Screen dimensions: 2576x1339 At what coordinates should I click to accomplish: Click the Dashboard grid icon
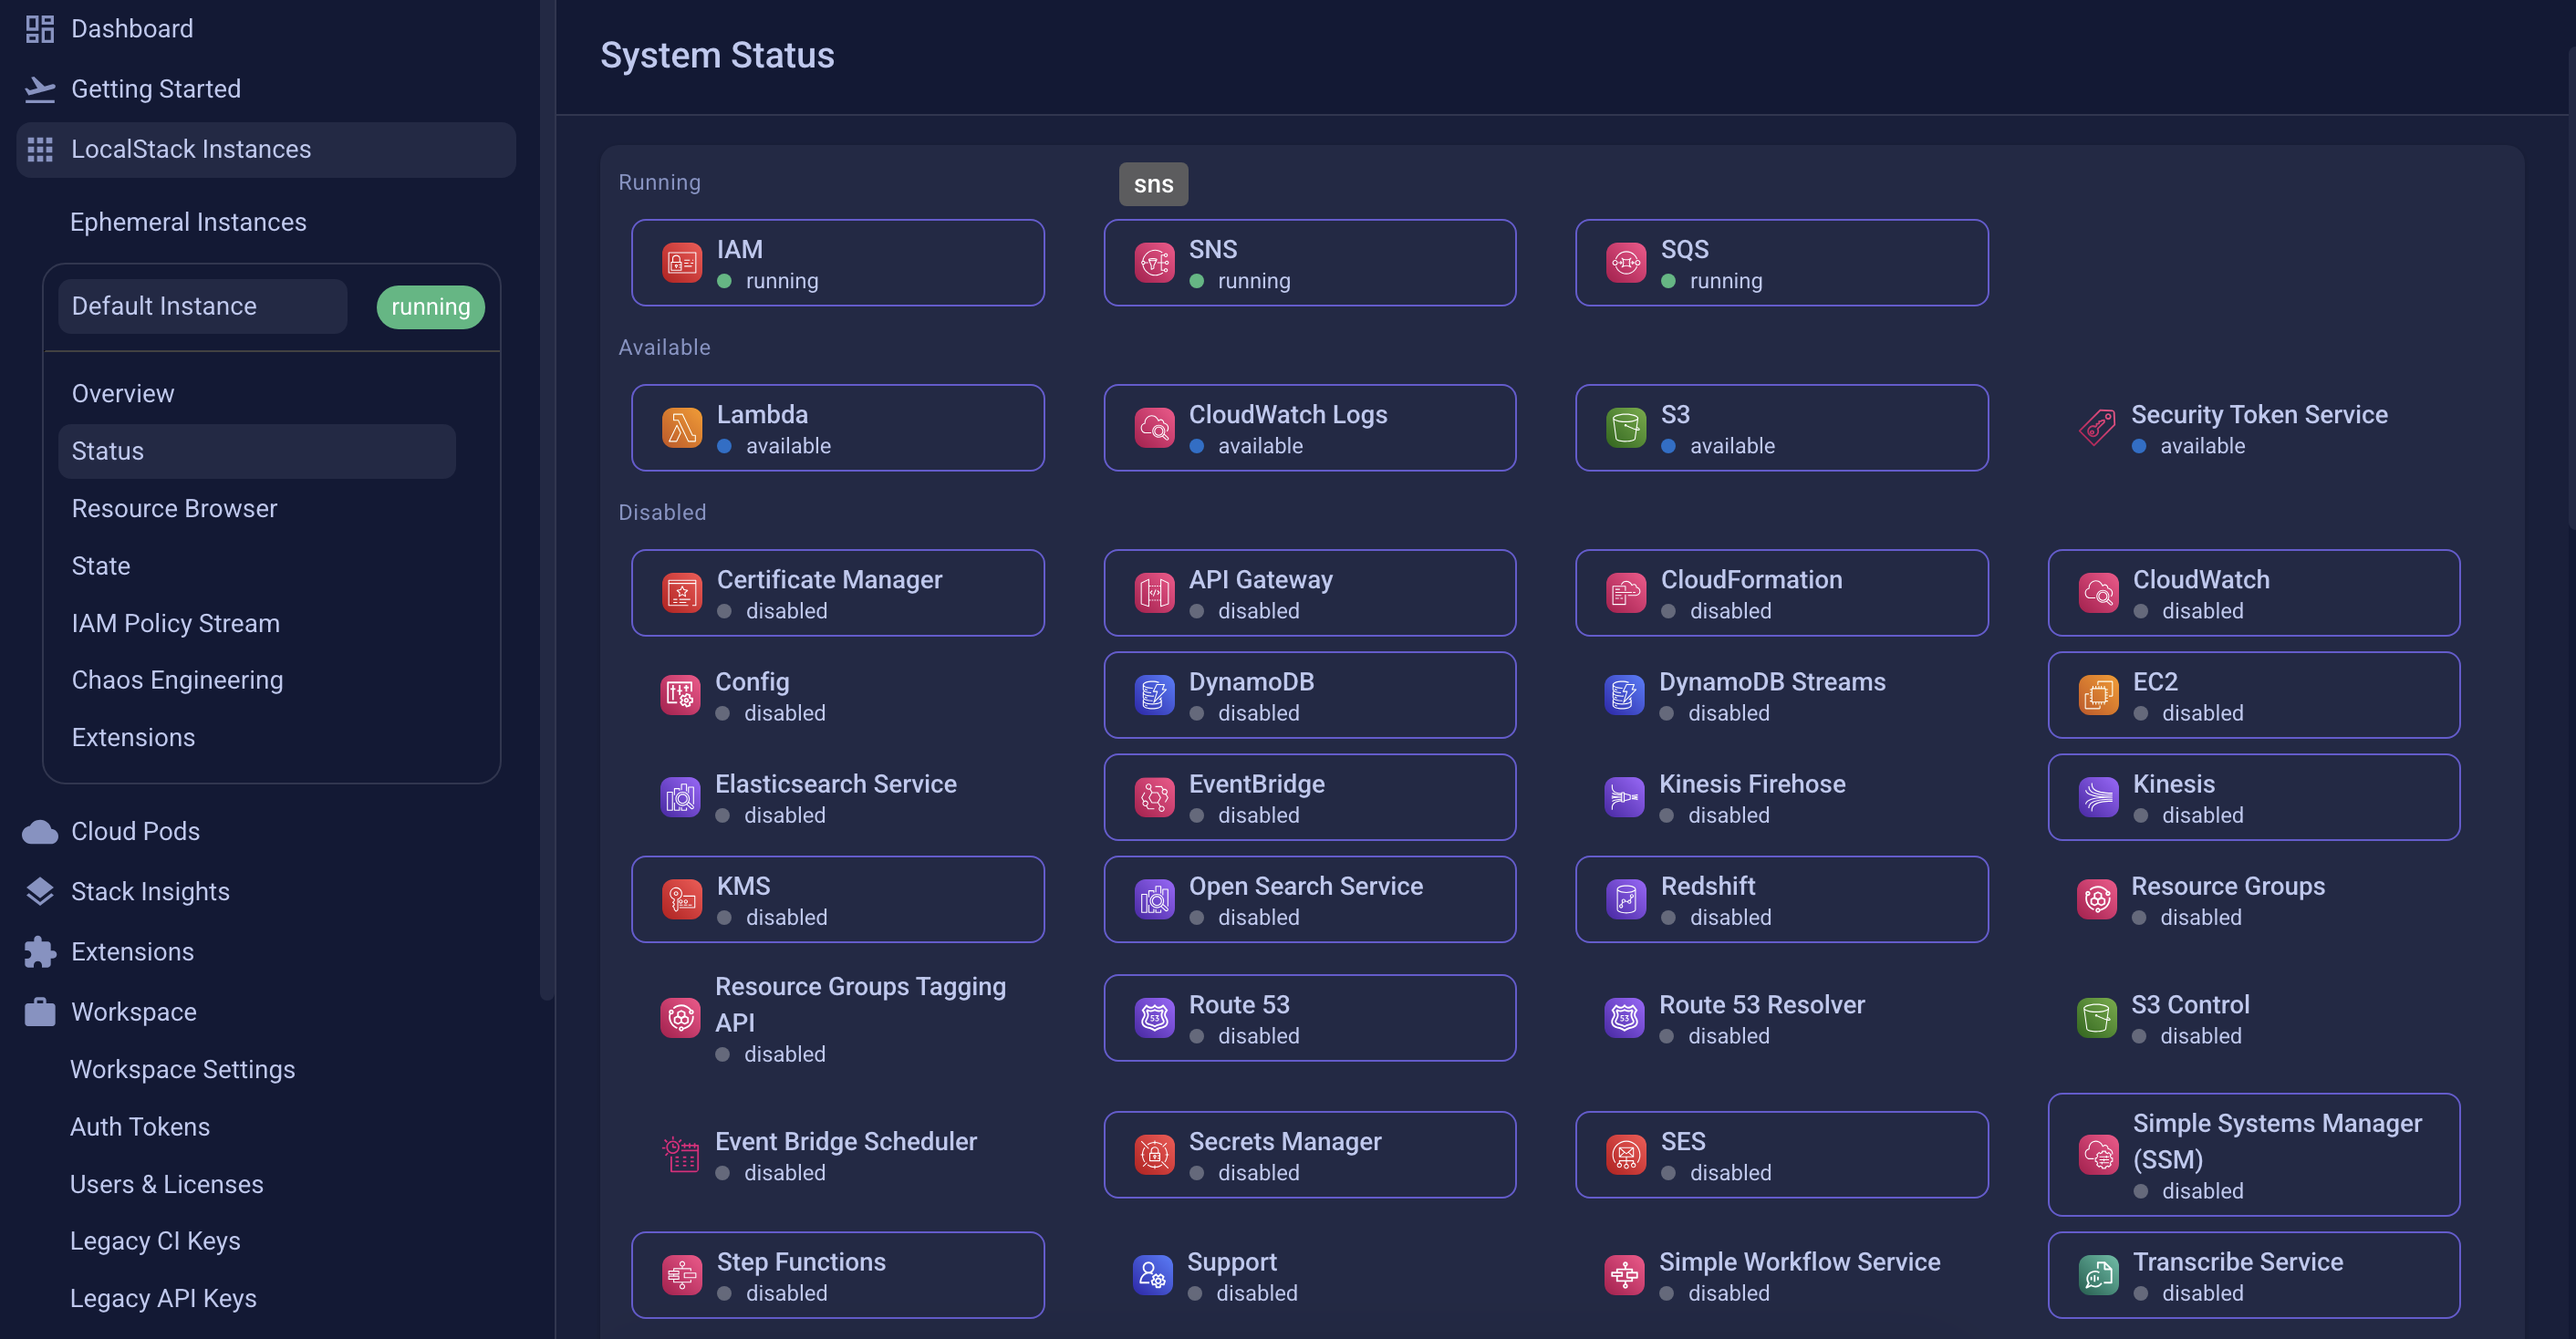tap(39, 28)
